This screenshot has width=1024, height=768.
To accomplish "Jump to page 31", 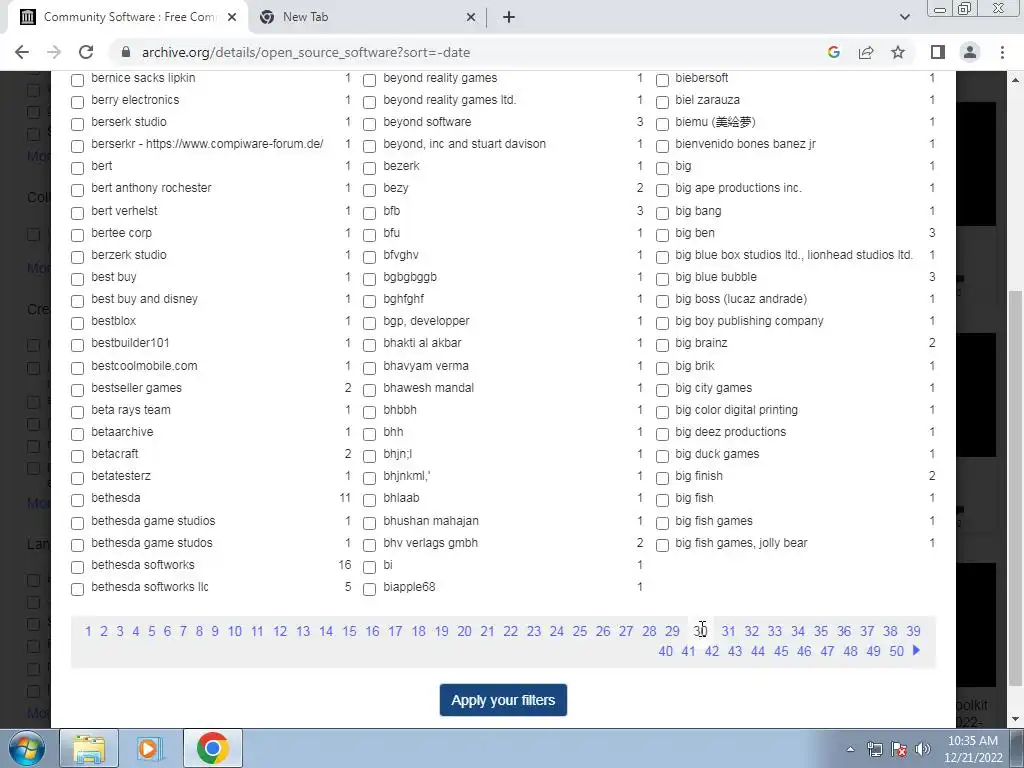I will coord(728,632).
